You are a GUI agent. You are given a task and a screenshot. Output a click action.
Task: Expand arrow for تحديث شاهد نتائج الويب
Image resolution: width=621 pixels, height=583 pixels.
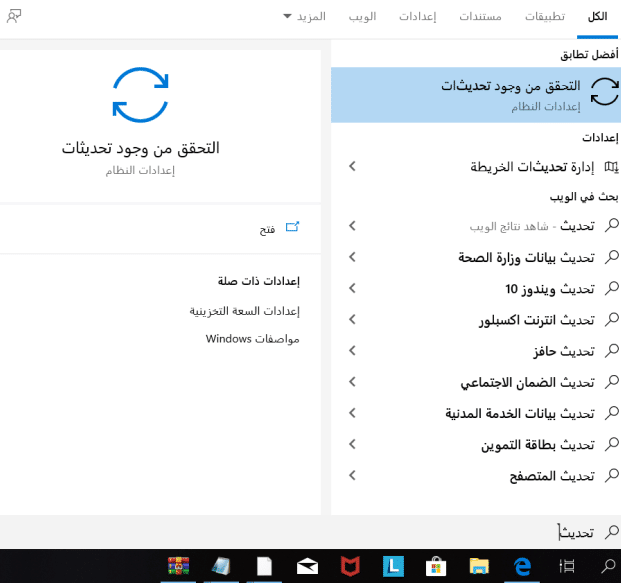[x=352, y=226]
